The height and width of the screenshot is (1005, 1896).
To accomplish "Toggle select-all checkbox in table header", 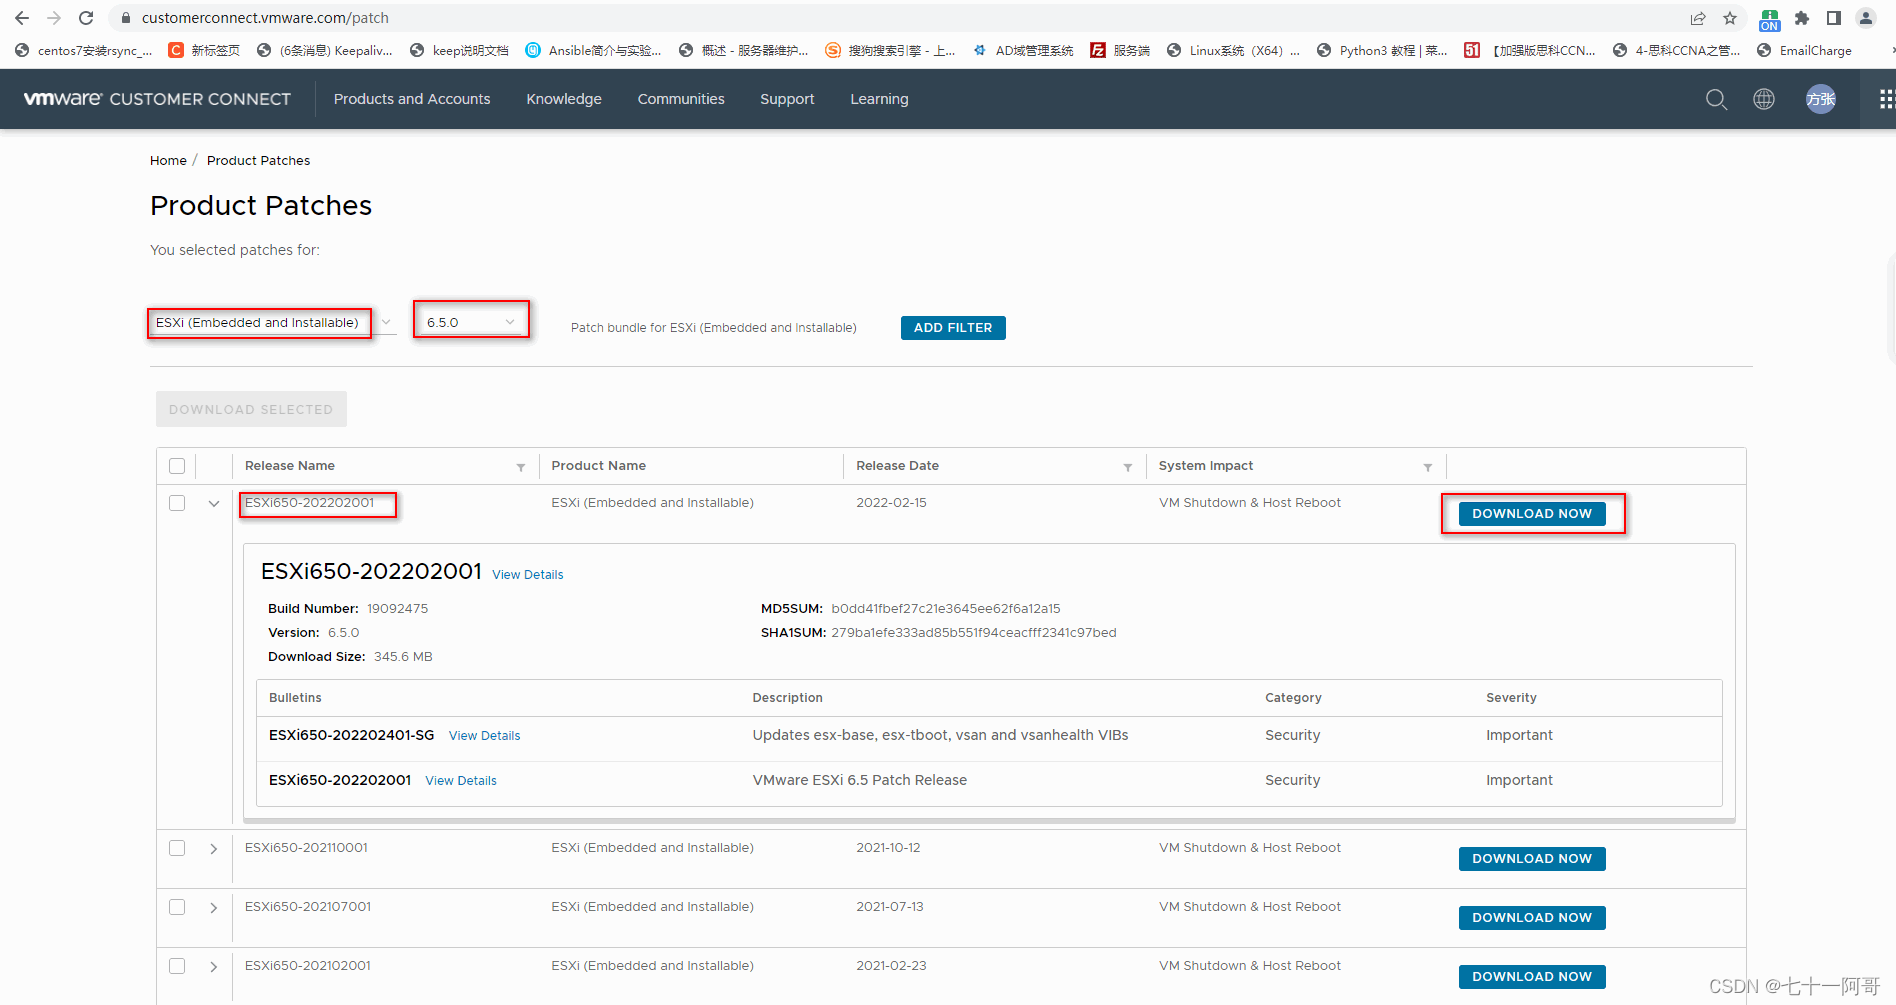I will [177, 466].
